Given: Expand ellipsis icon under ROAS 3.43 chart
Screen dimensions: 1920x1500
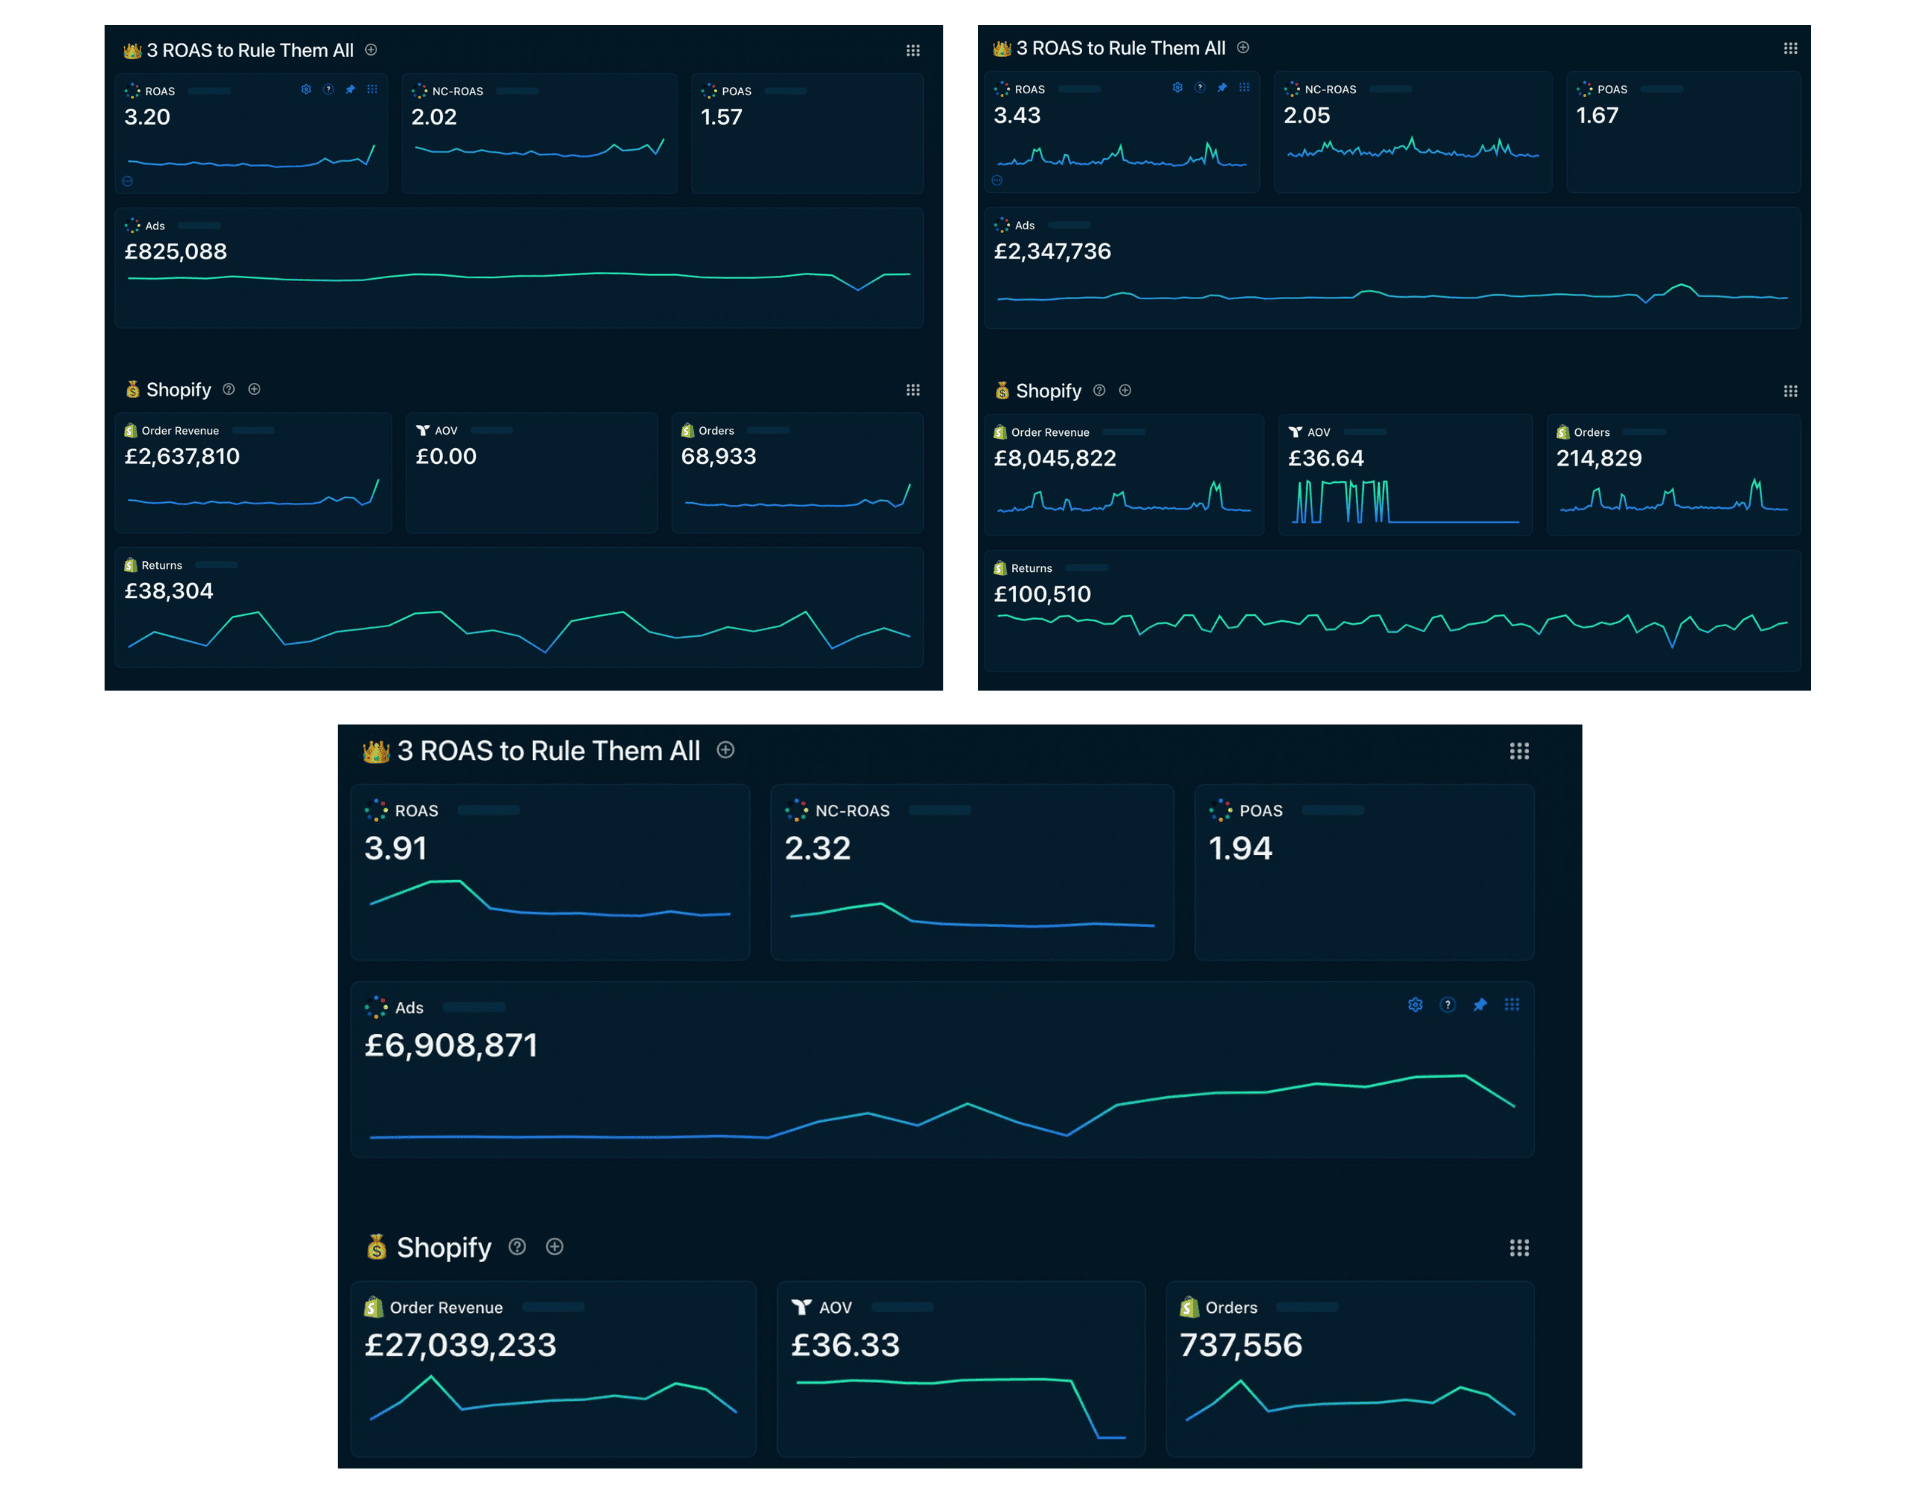Looking at the screenshot, I should 997,180.
